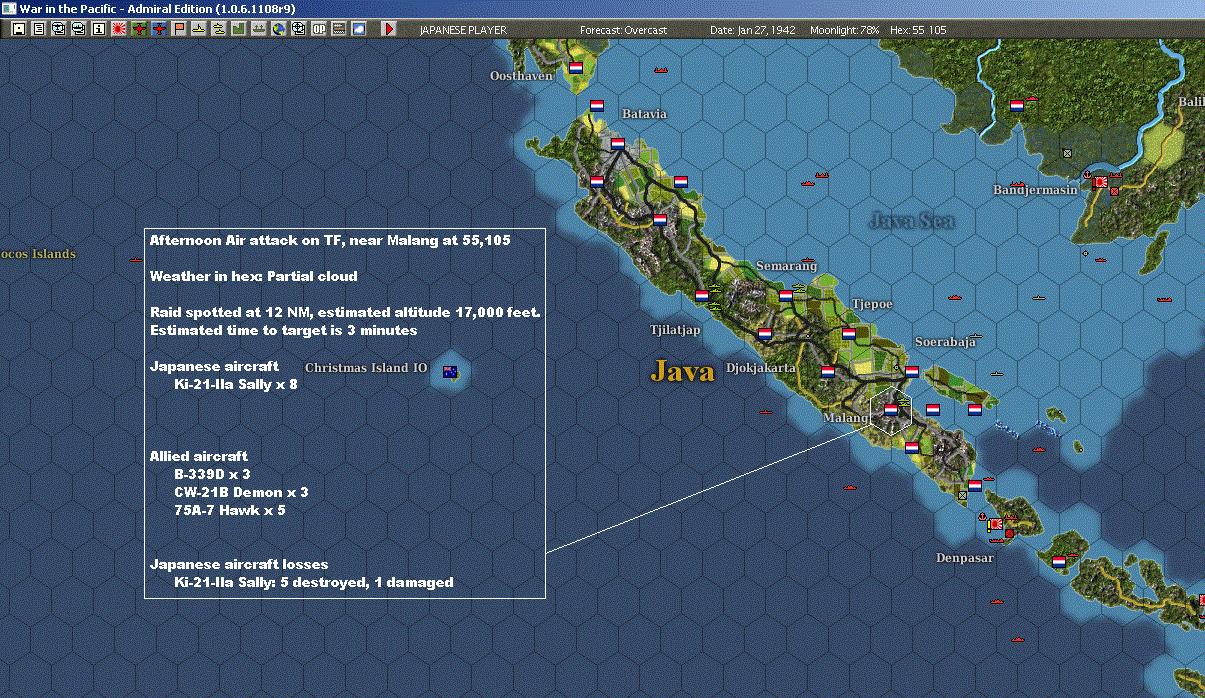The image size is (1205, 698).
Task: Click the globe toolbar icon
Action: pyautogui.click(x=279, y=29)
